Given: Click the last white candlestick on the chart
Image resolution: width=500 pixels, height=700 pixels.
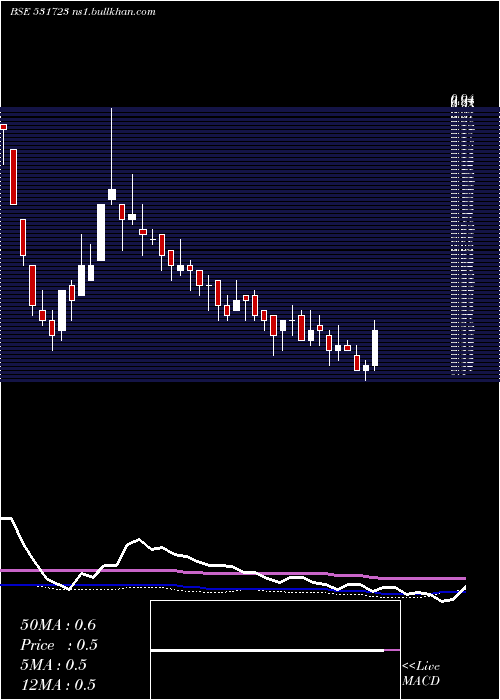Looking at the screenshot, I should pyautogui.click(x=375, y=348).
